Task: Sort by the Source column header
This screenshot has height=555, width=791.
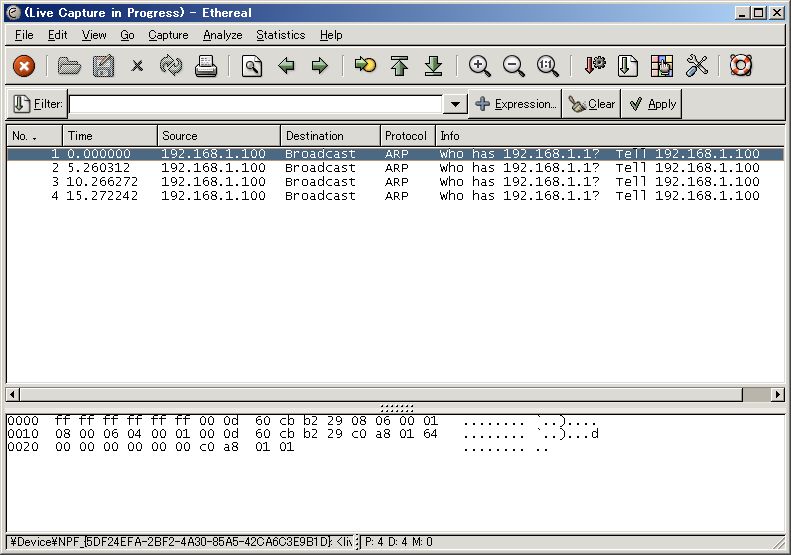Action: point(219,136)
